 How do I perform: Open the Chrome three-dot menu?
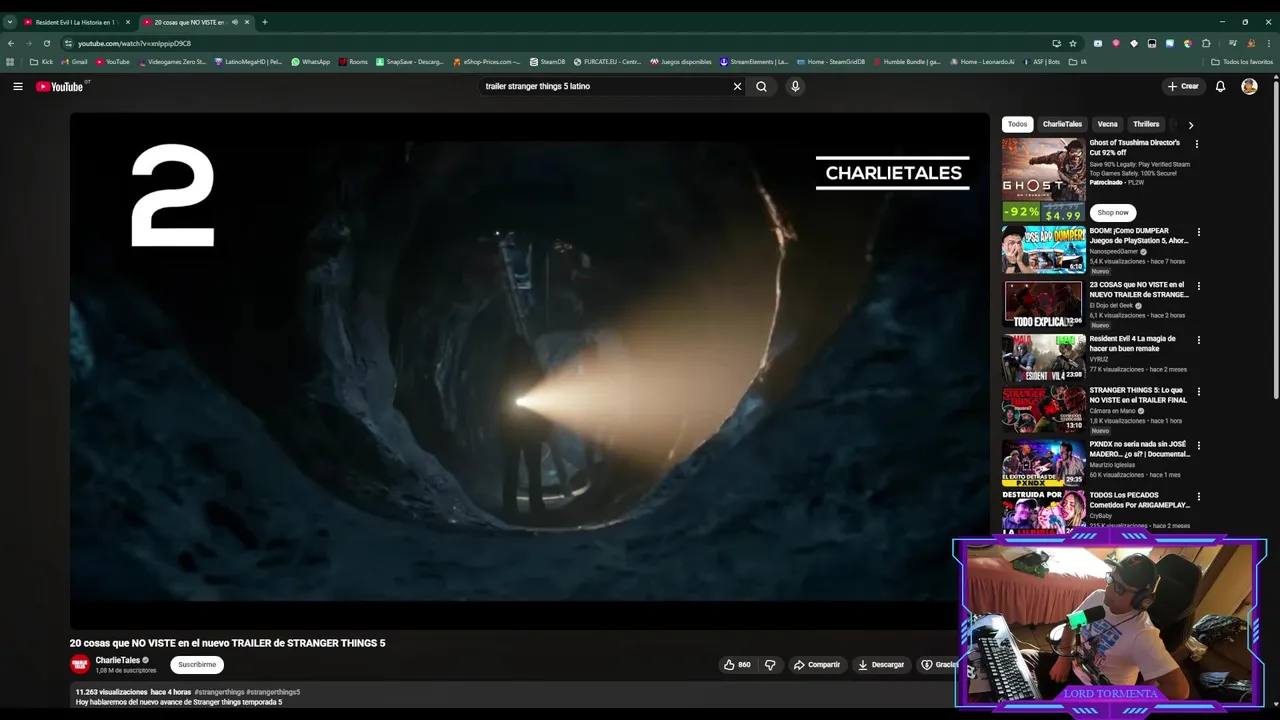pos(1268,43)
